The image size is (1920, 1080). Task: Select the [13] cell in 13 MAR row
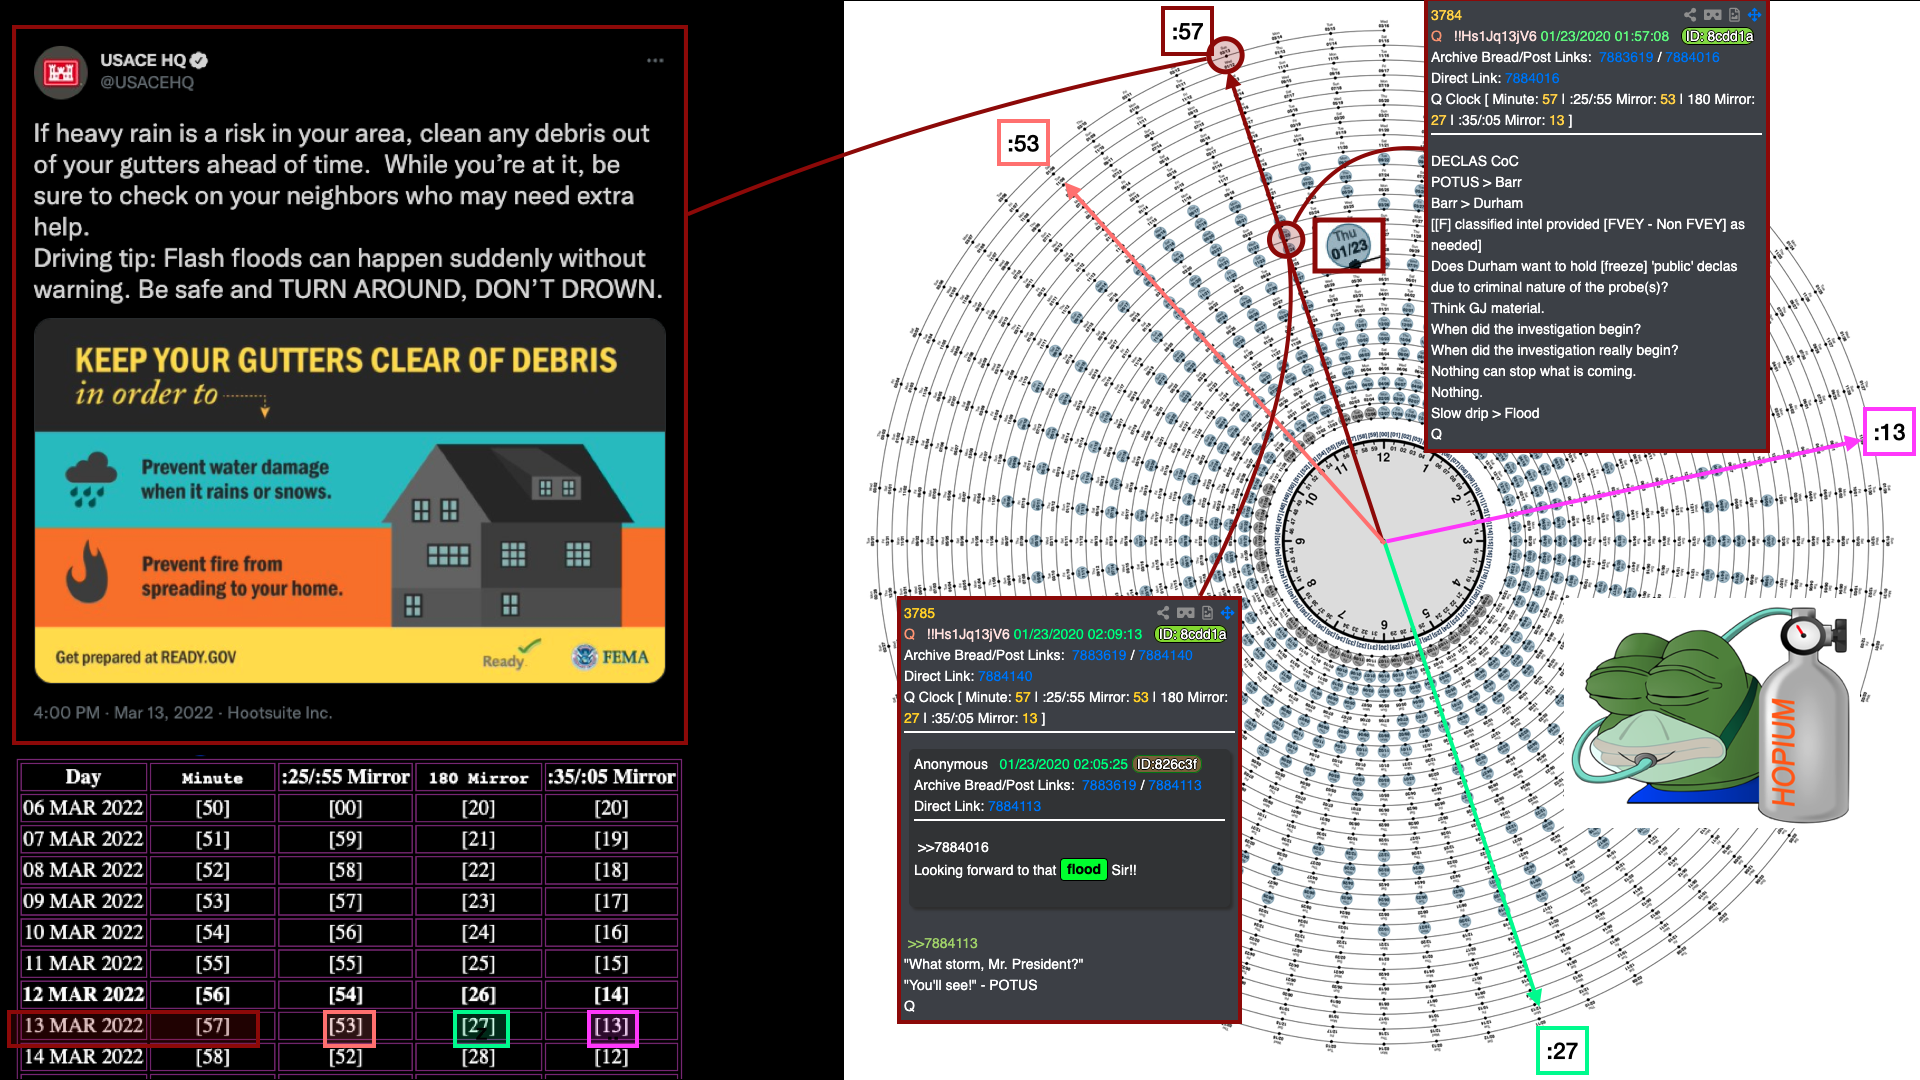click(x=612, y=1027)
